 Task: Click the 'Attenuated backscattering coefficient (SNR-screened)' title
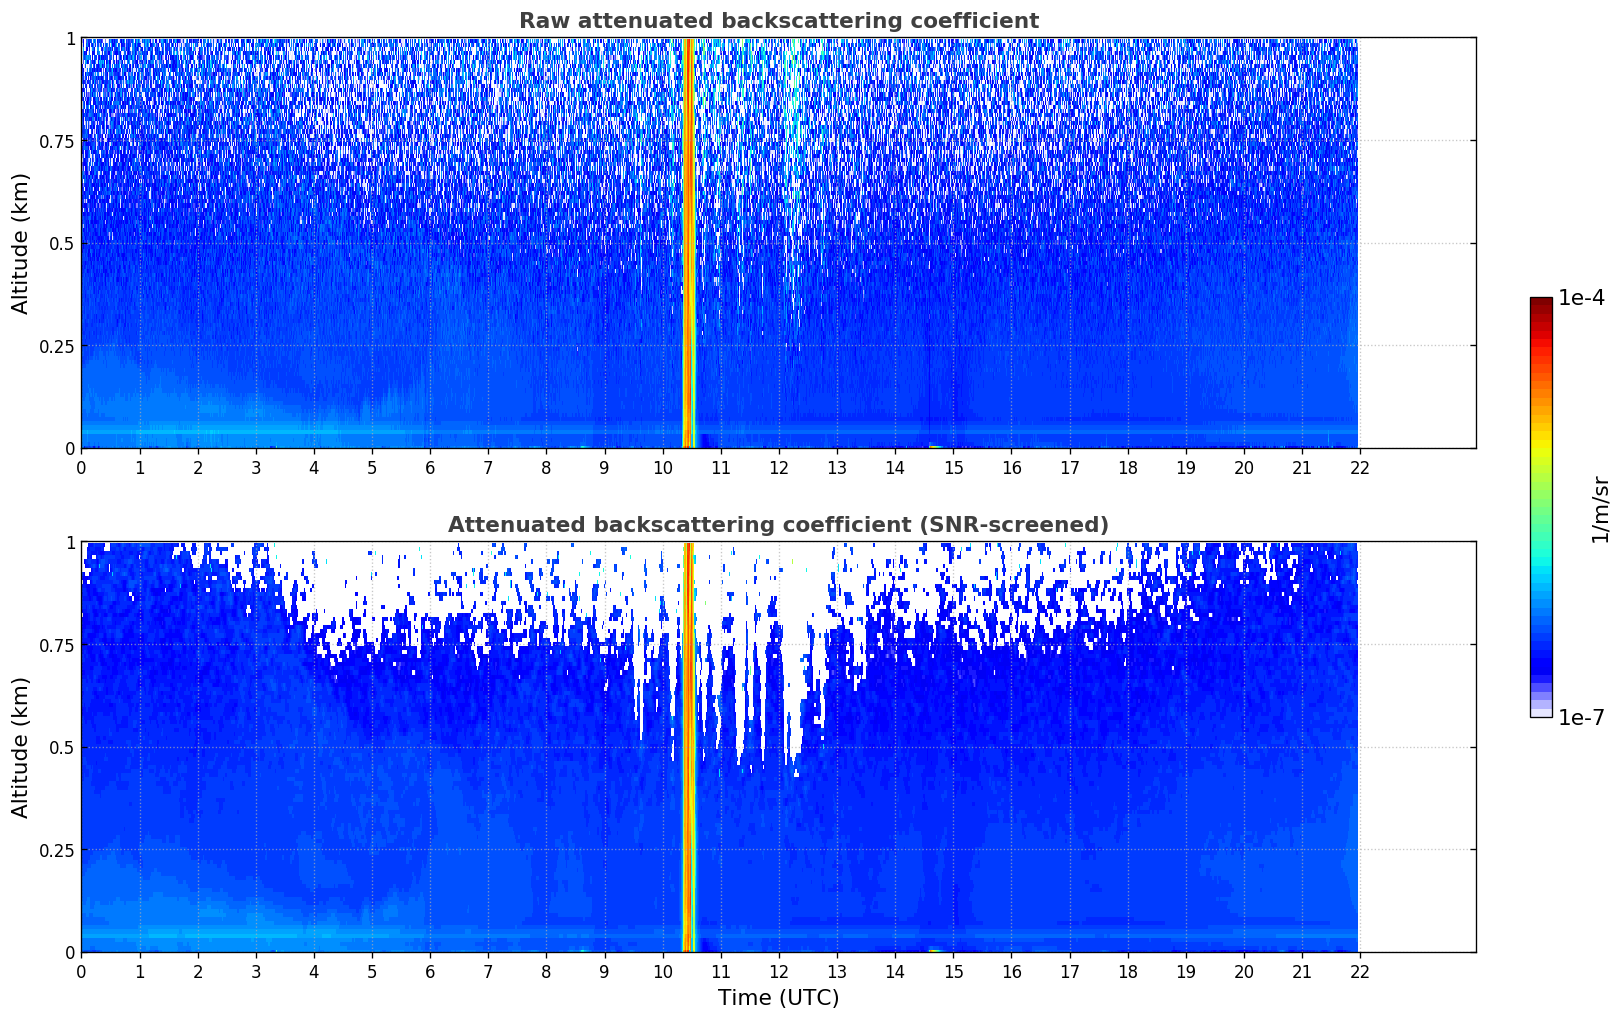tap(778, 525)
